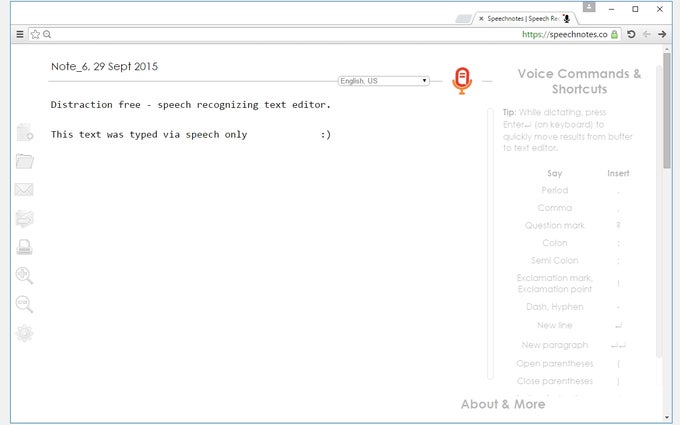This screenshot has height=425, width=680.
Task: Print the note with the printer icon
Action: (x=24, y=247)
